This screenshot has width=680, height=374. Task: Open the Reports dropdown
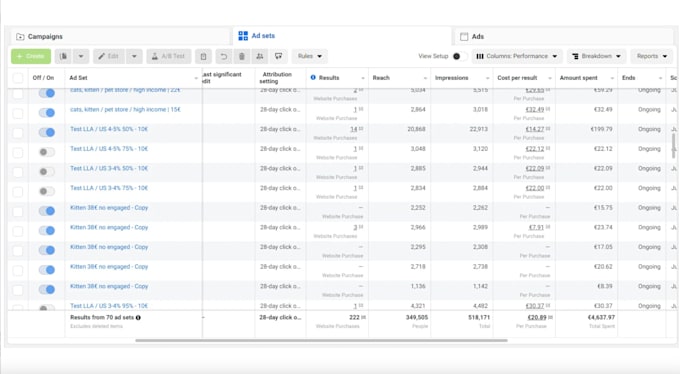coord(652,56)
